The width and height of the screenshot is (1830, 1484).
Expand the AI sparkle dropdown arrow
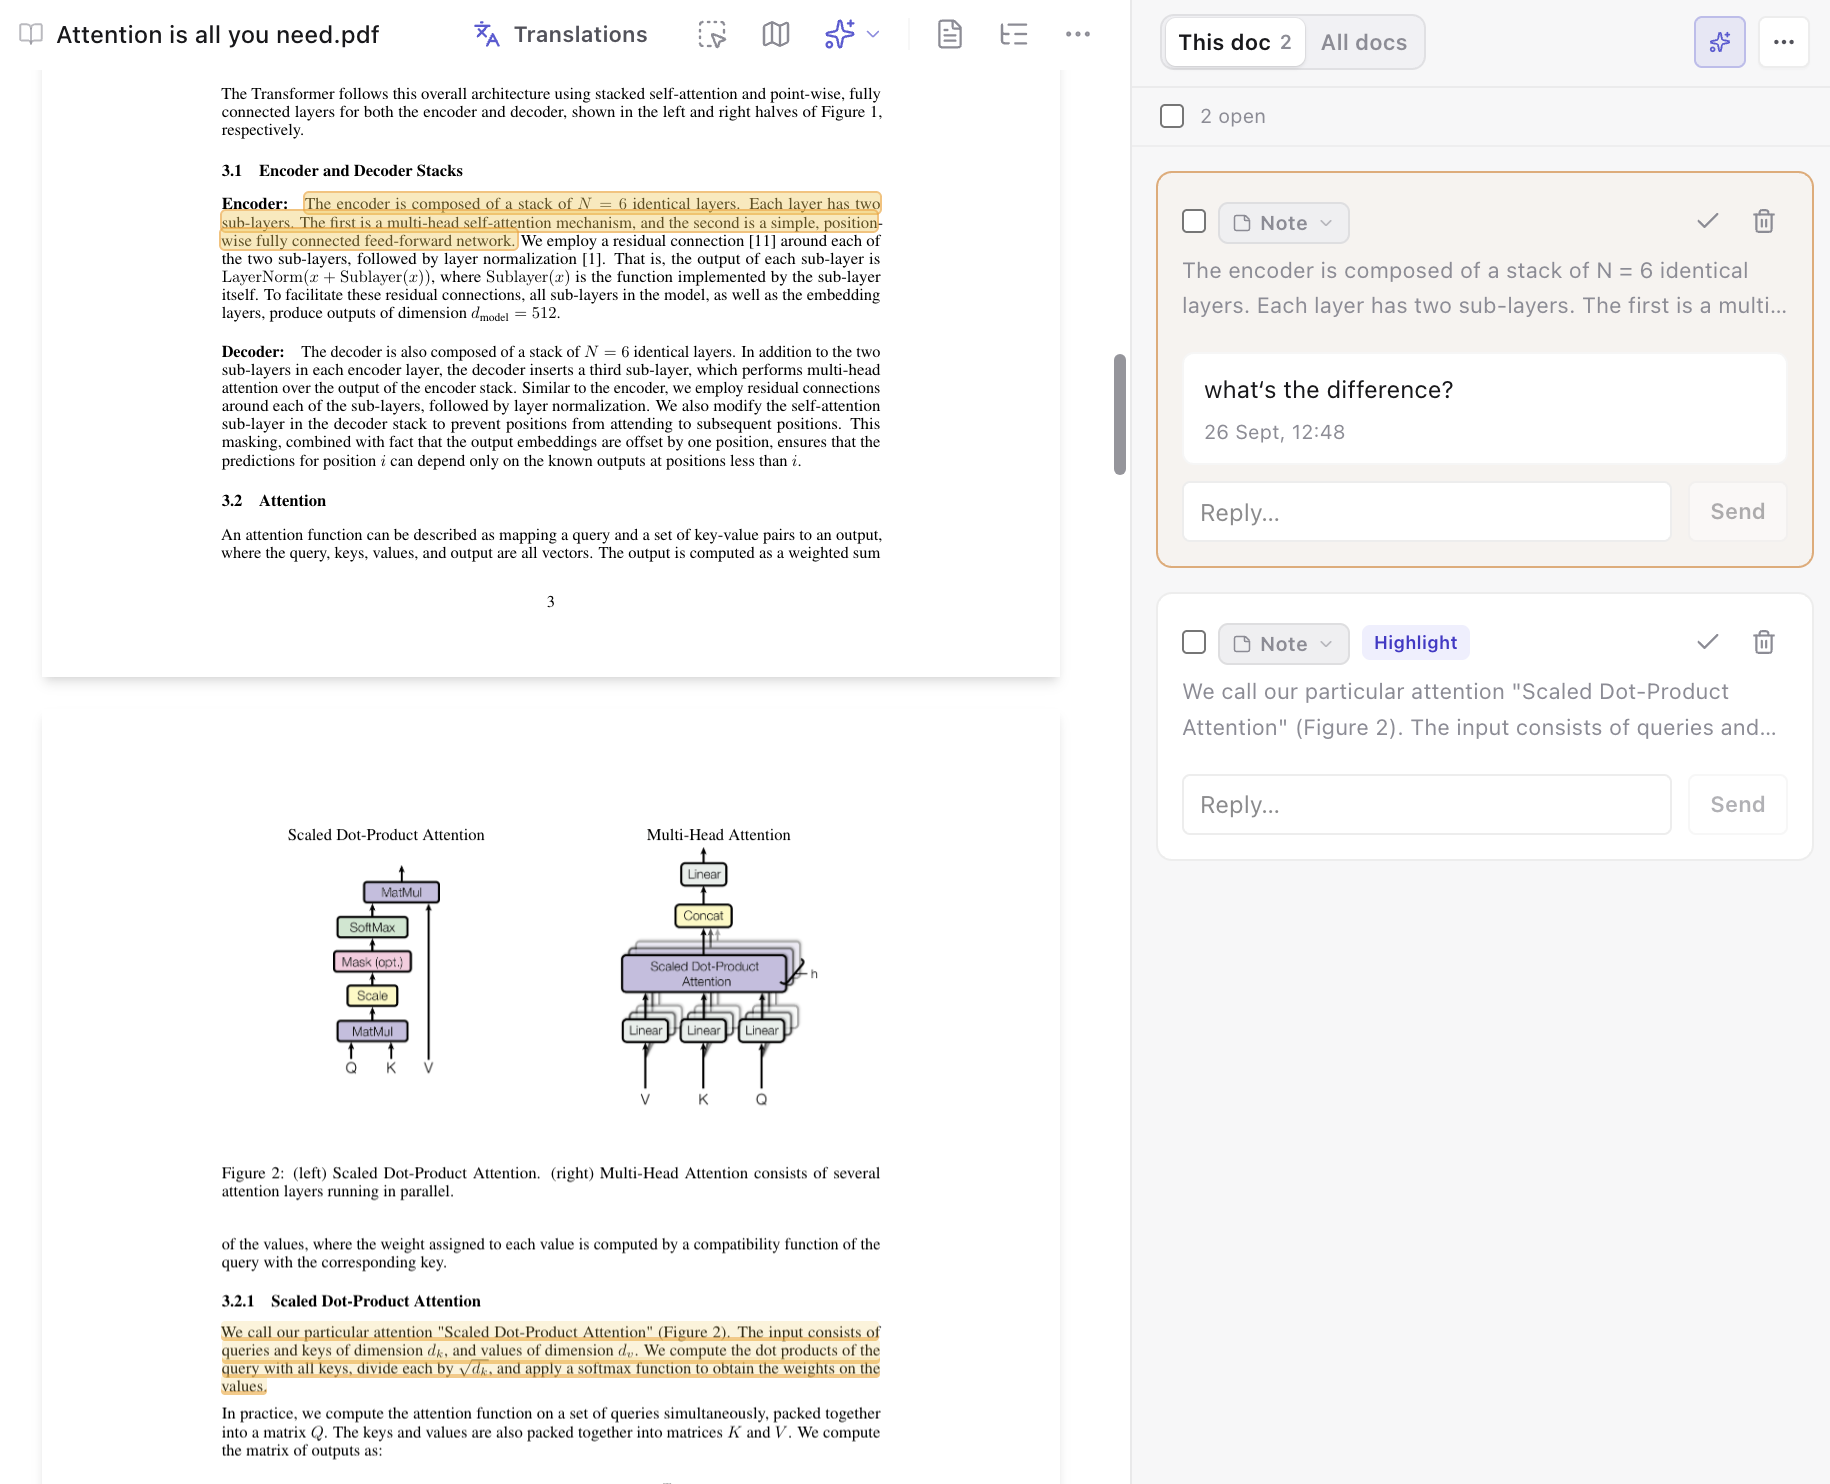(x=873, y=35)
